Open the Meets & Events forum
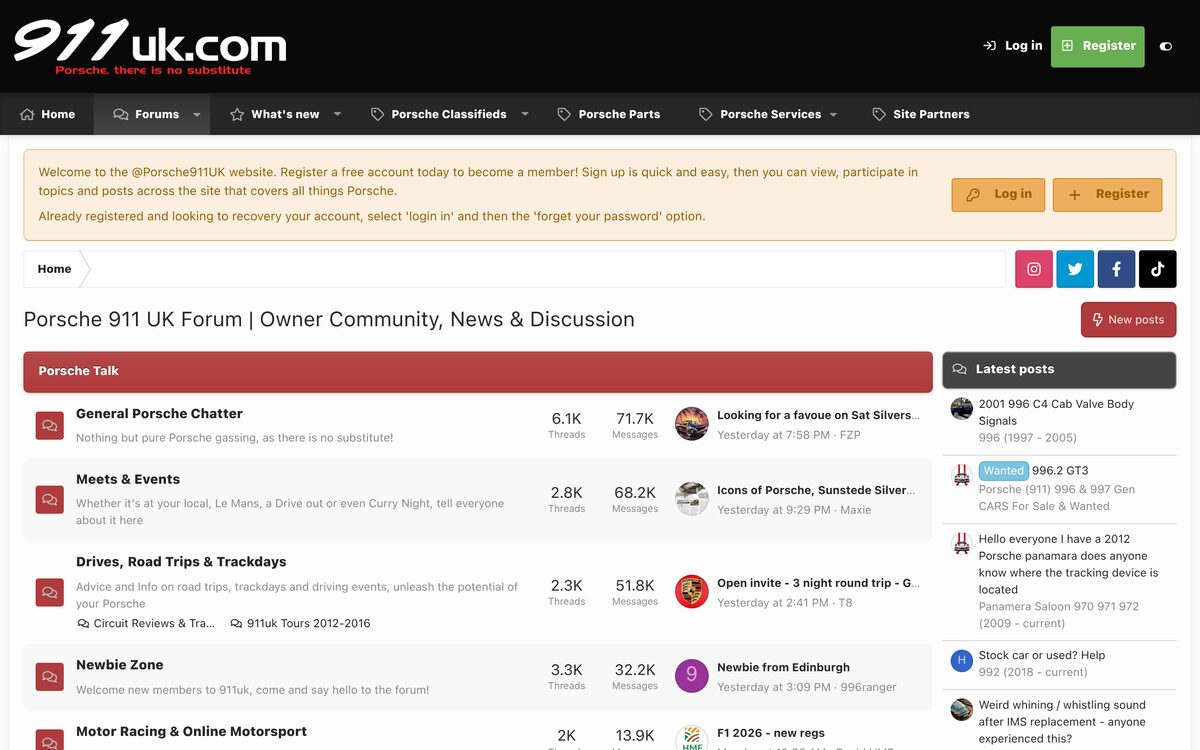 point(128,480)
